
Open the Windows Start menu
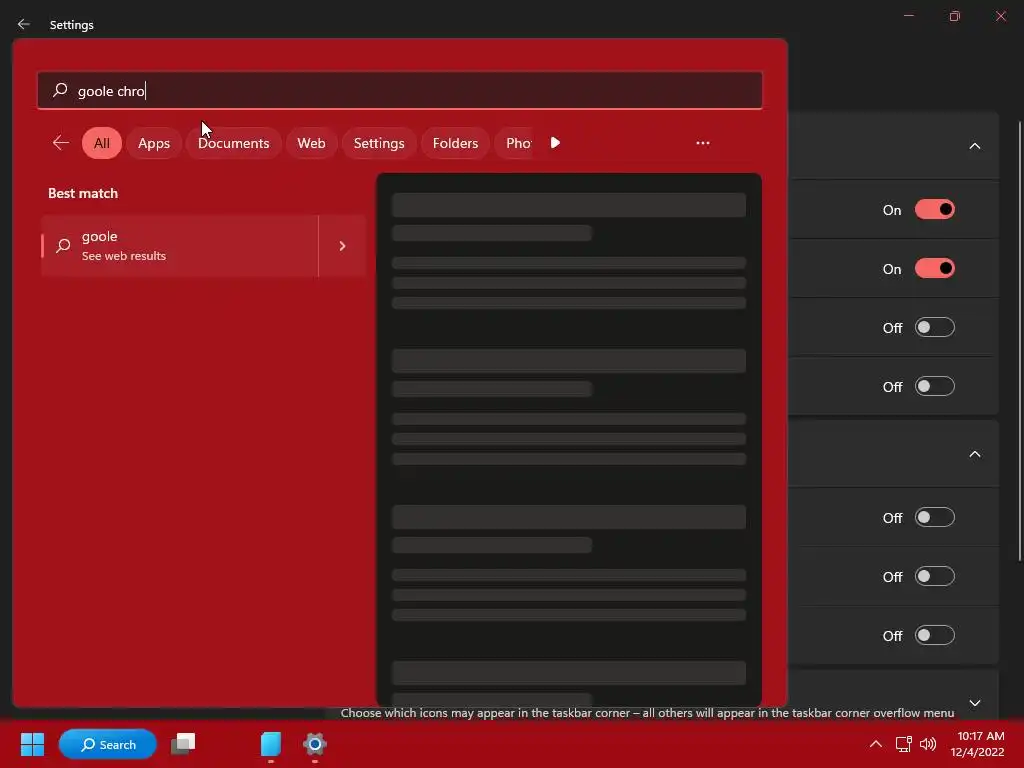pyautogui.click(x=32, y=744)
